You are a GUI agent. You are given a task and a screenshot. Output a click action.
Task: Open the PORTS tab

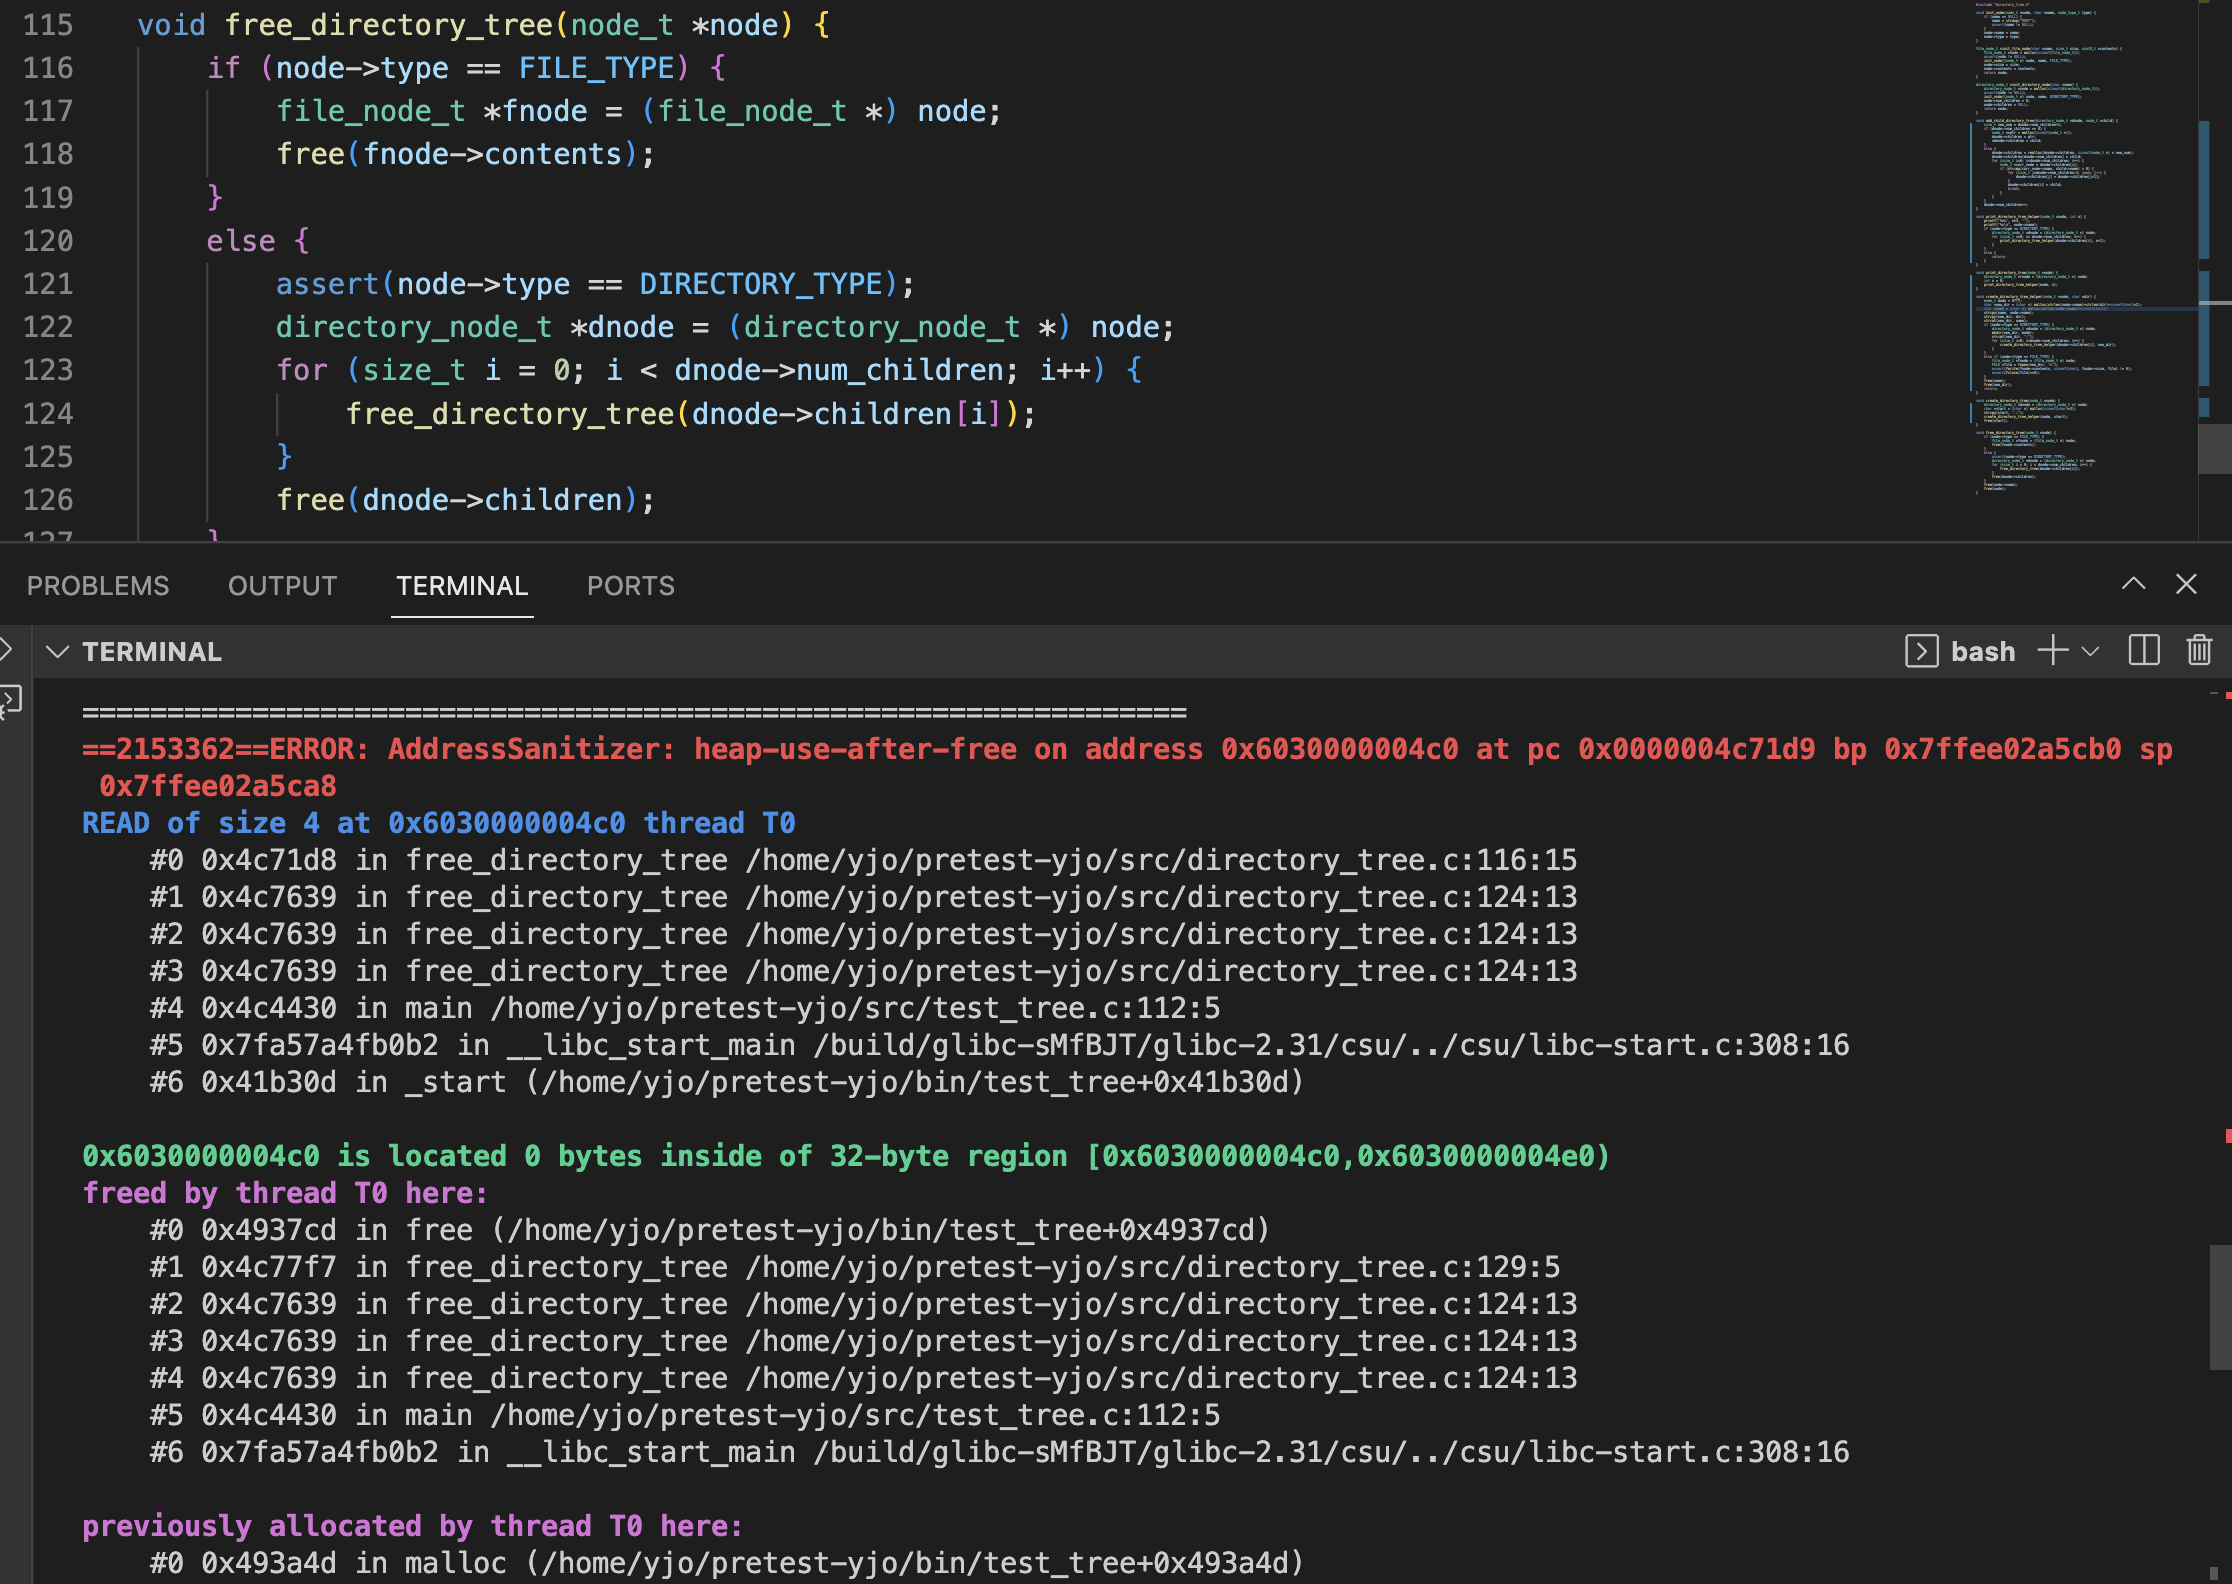coord(630,586)
